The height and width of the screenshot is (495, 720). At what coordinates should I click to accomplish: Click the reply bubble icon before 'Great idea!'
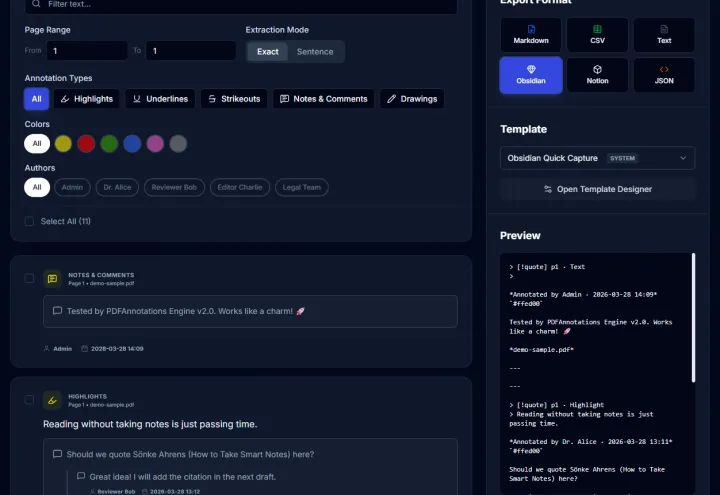click(x=81, y=476)
